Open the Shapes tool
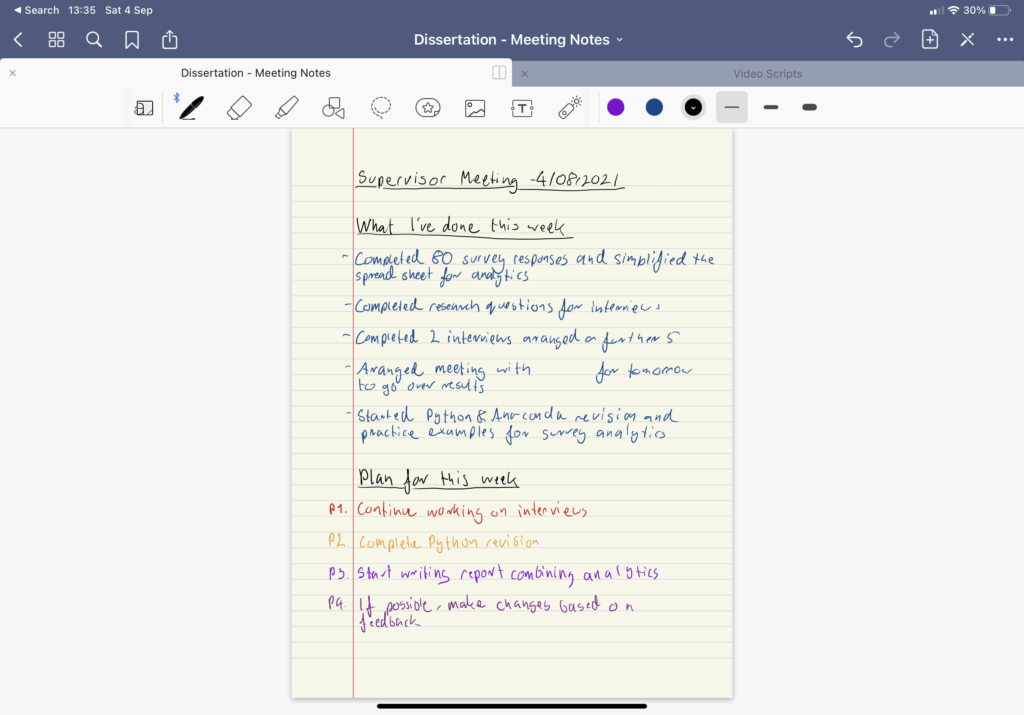The image size is (1024, 715). pyautogui.click(x=333, y=107)
